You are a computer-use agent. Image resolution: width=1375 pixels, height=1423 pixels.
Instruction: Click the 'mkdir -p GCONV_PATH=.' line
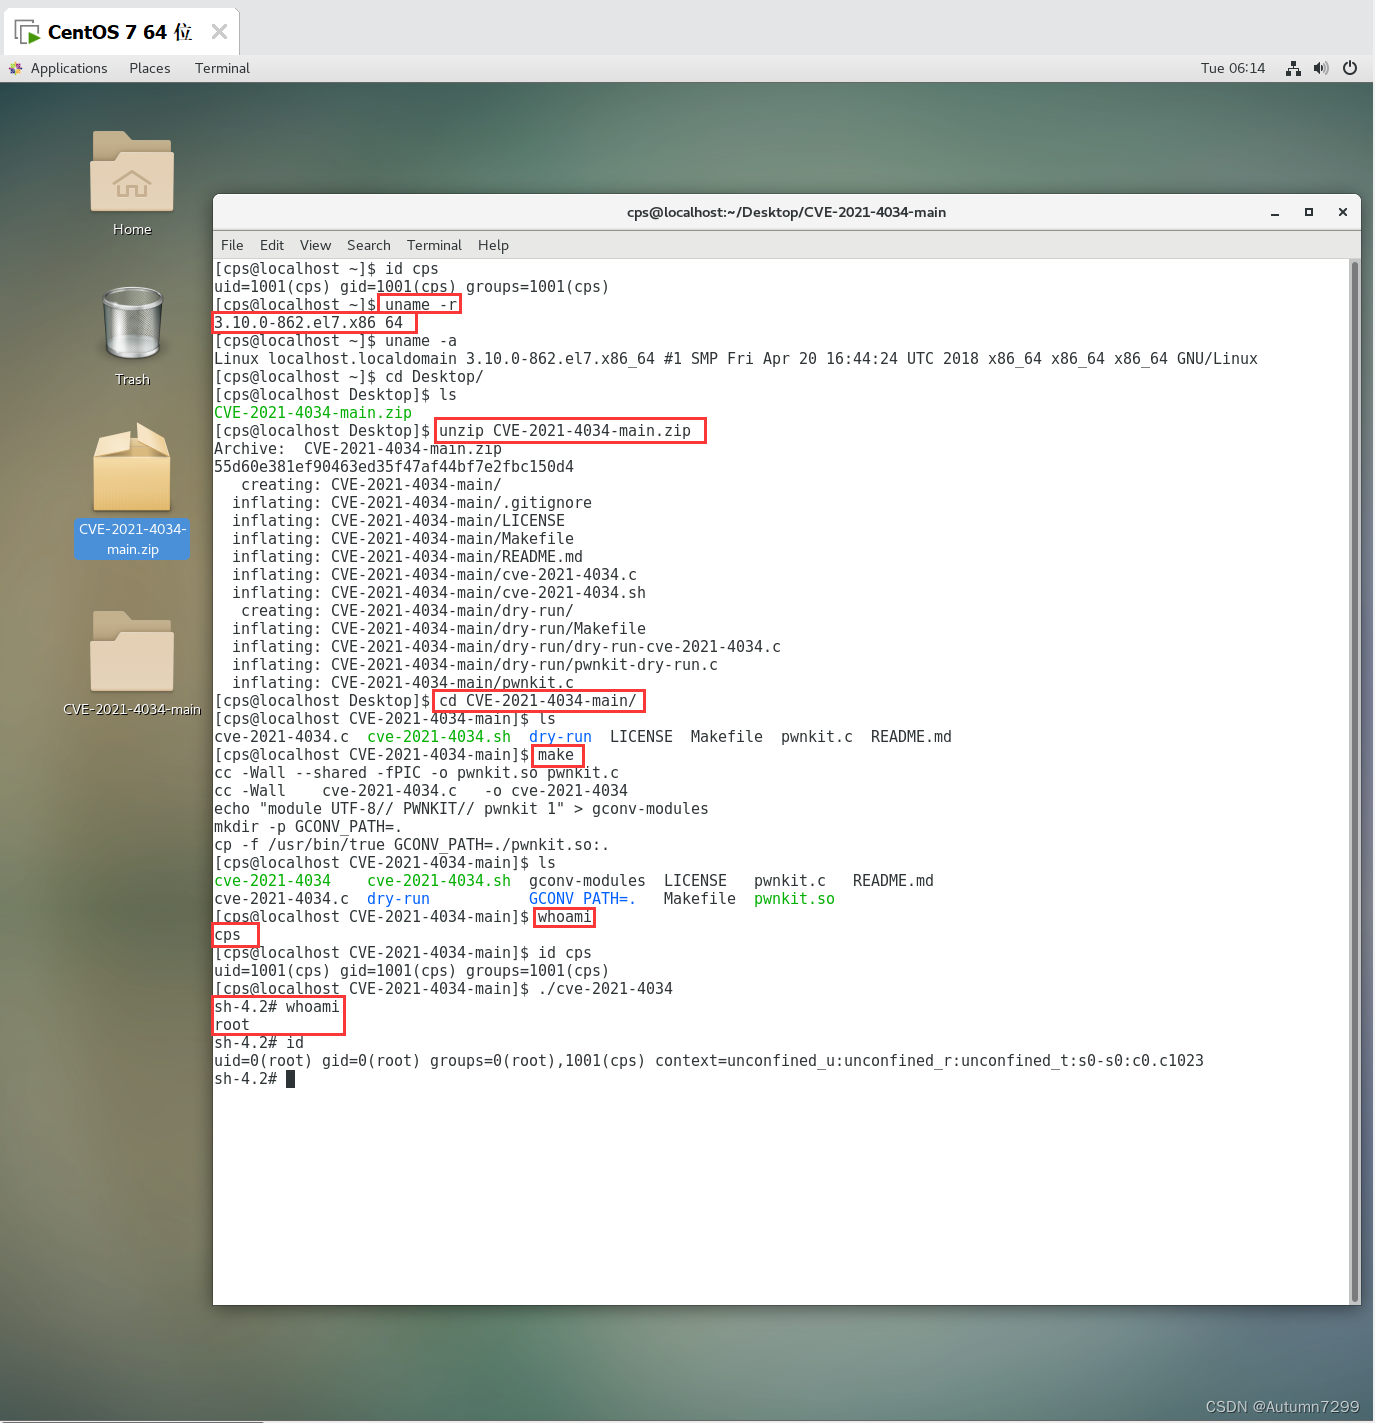[x=308, y=827]
